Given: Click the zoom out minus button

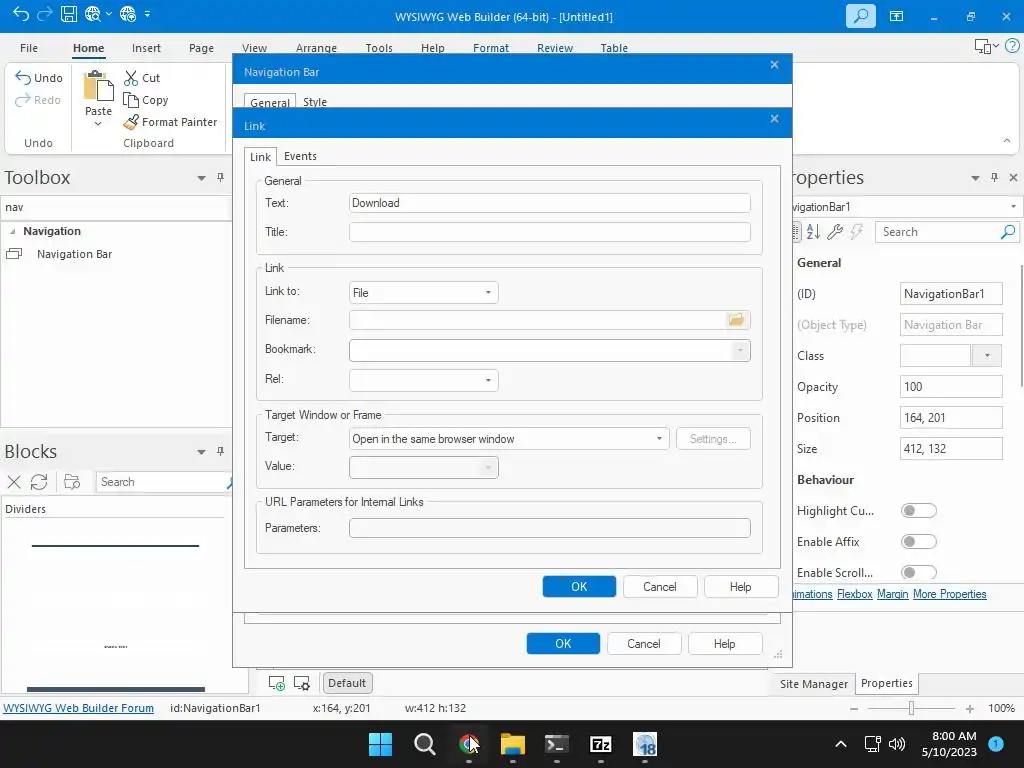Looking at the screenshot, I should 854,708.
